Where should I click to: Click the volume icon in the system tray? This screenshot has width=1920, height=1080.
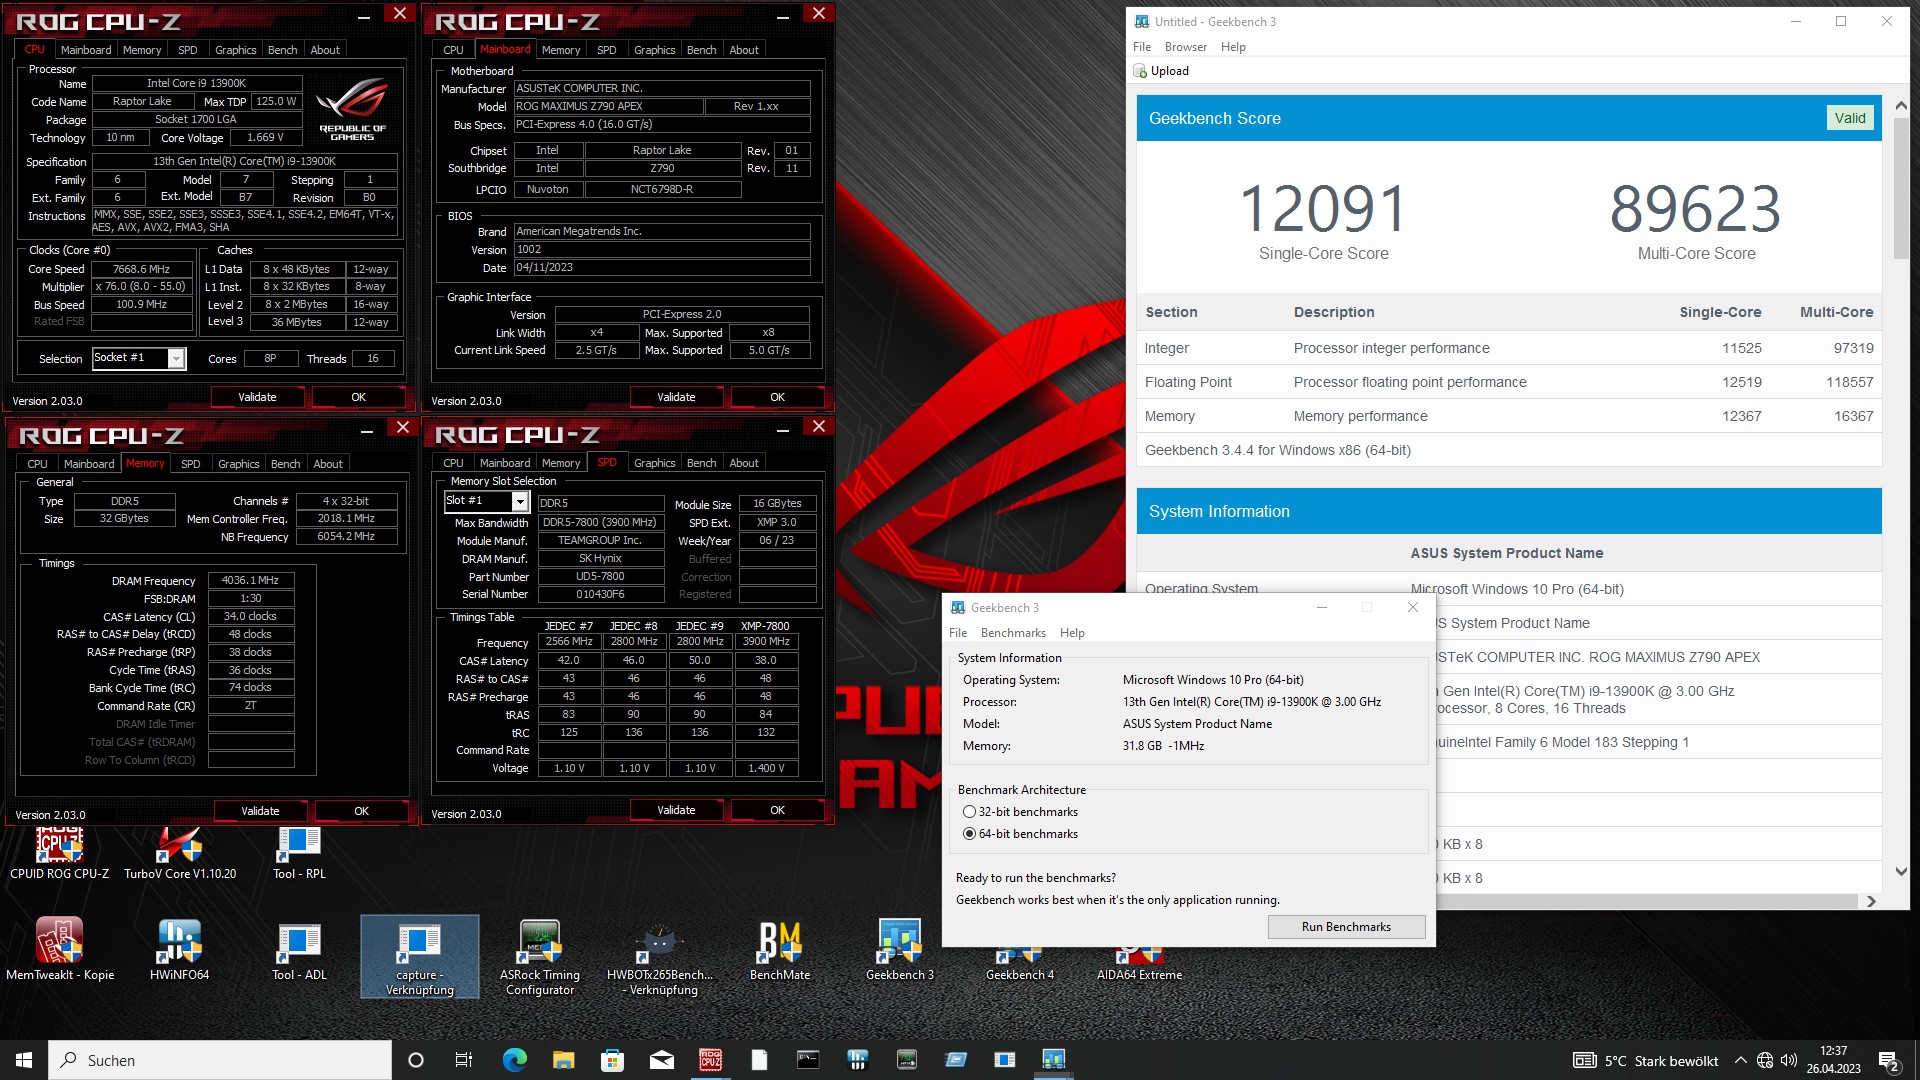coord(1789,1061)
